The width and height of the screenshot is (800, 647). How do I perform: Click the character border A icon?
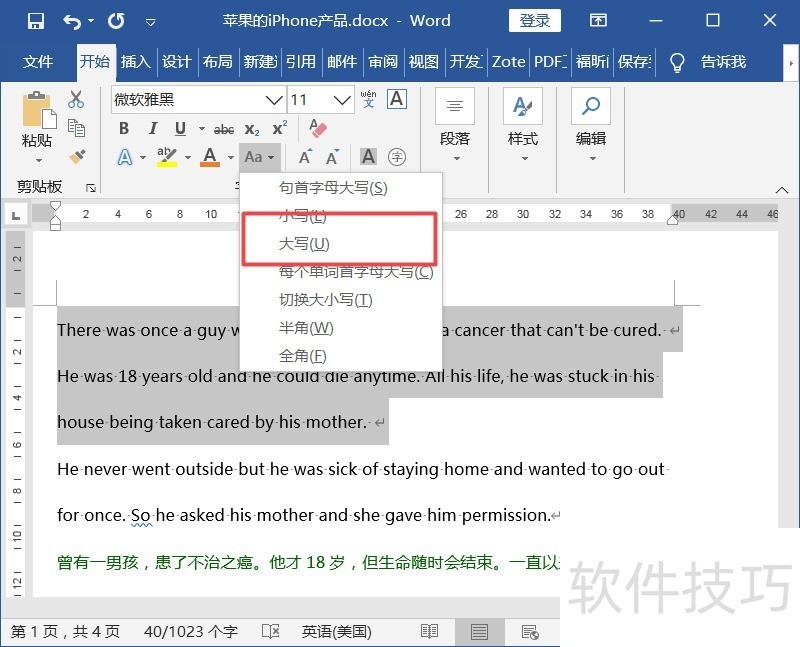[x=396, y=99]
